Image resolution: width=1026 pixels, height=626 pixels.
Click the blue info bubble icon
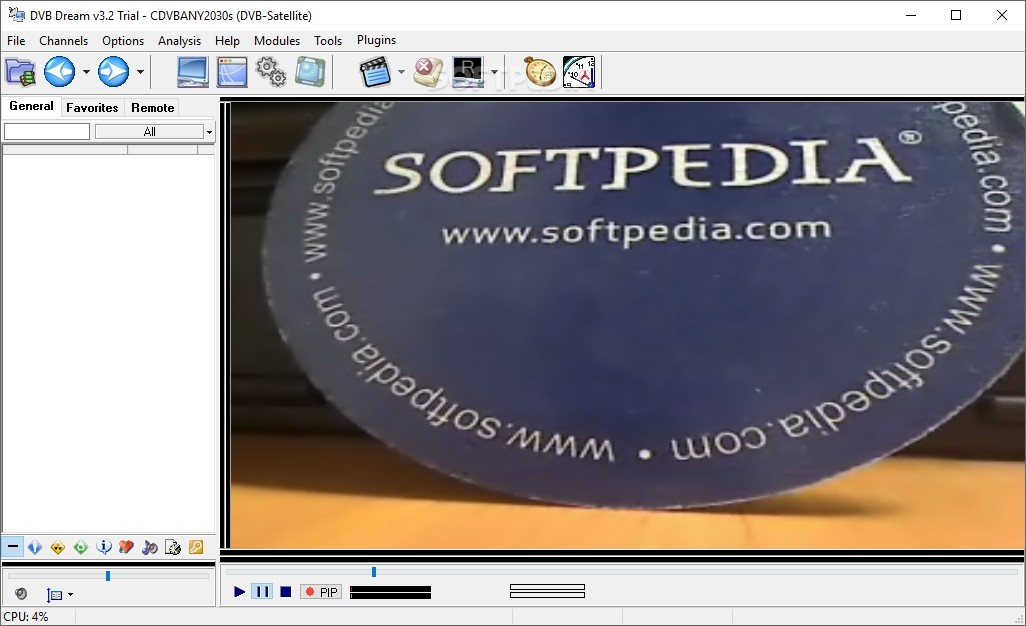(104, 547)
